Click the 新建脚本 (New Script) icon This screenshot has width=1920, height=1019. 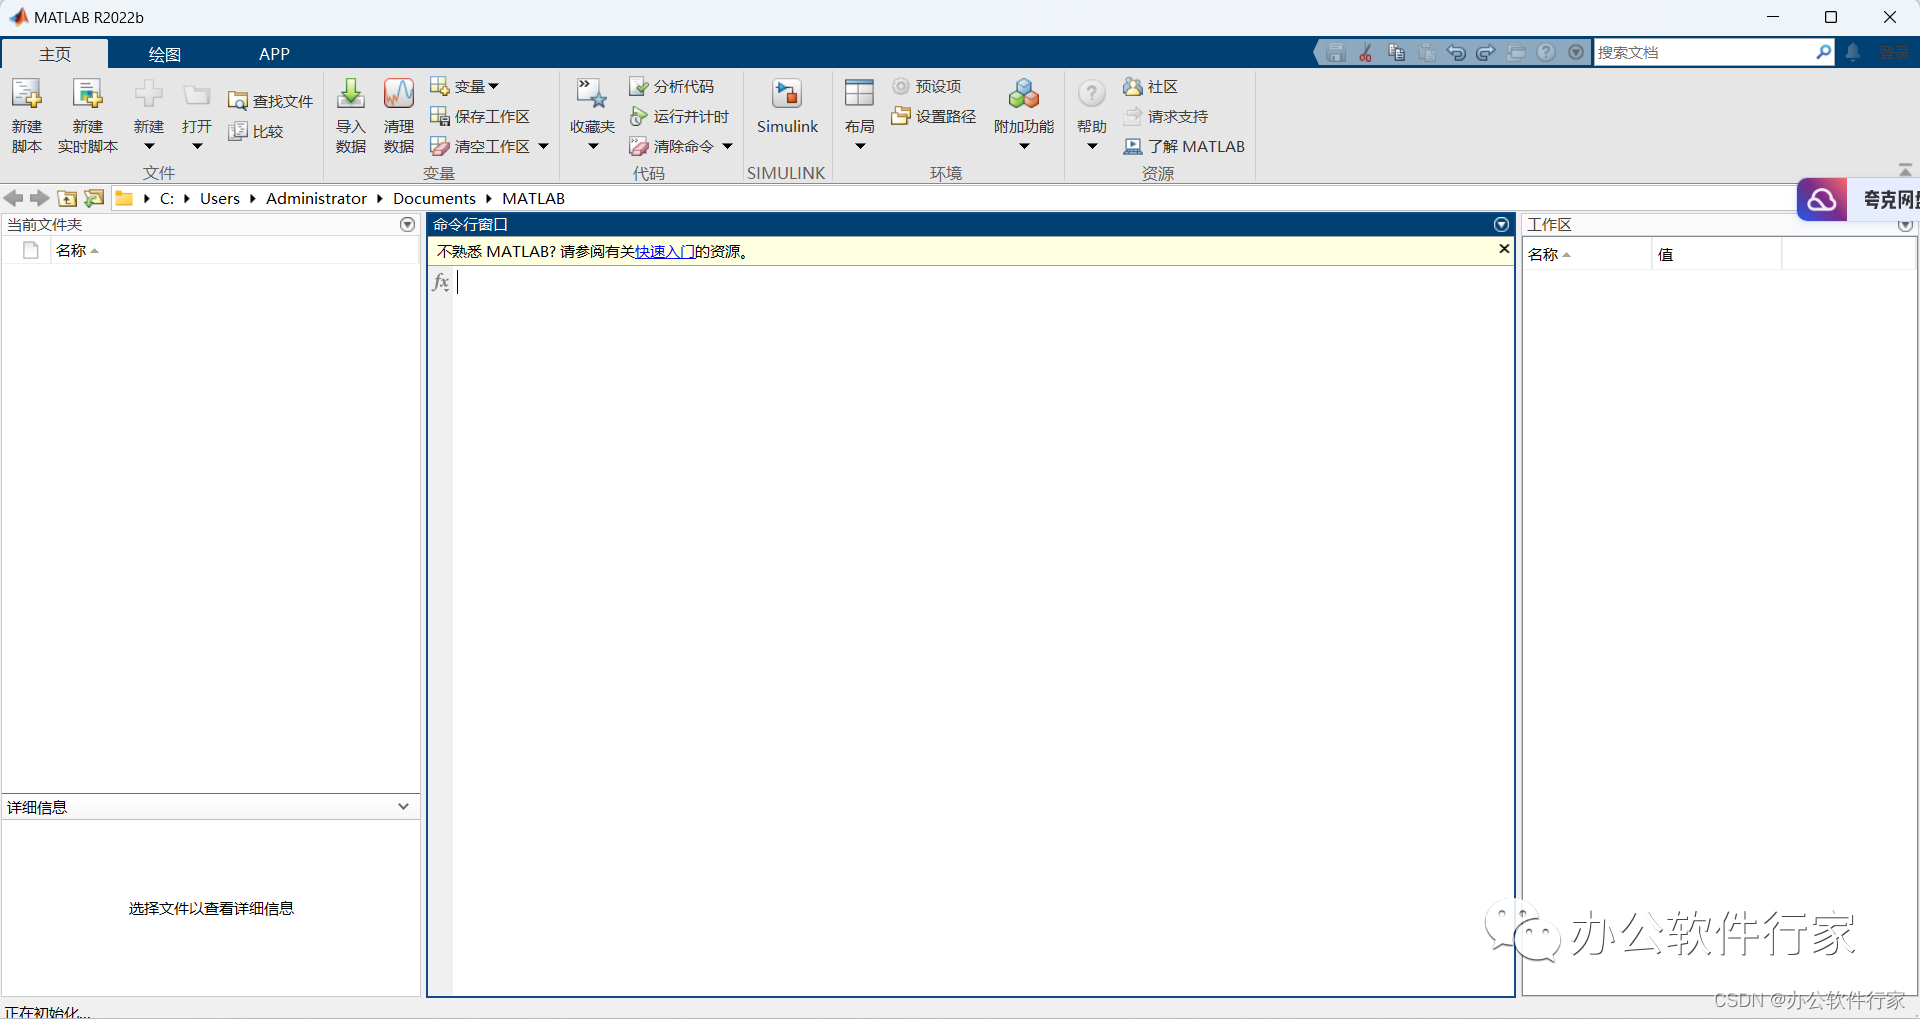click(27, 94)
